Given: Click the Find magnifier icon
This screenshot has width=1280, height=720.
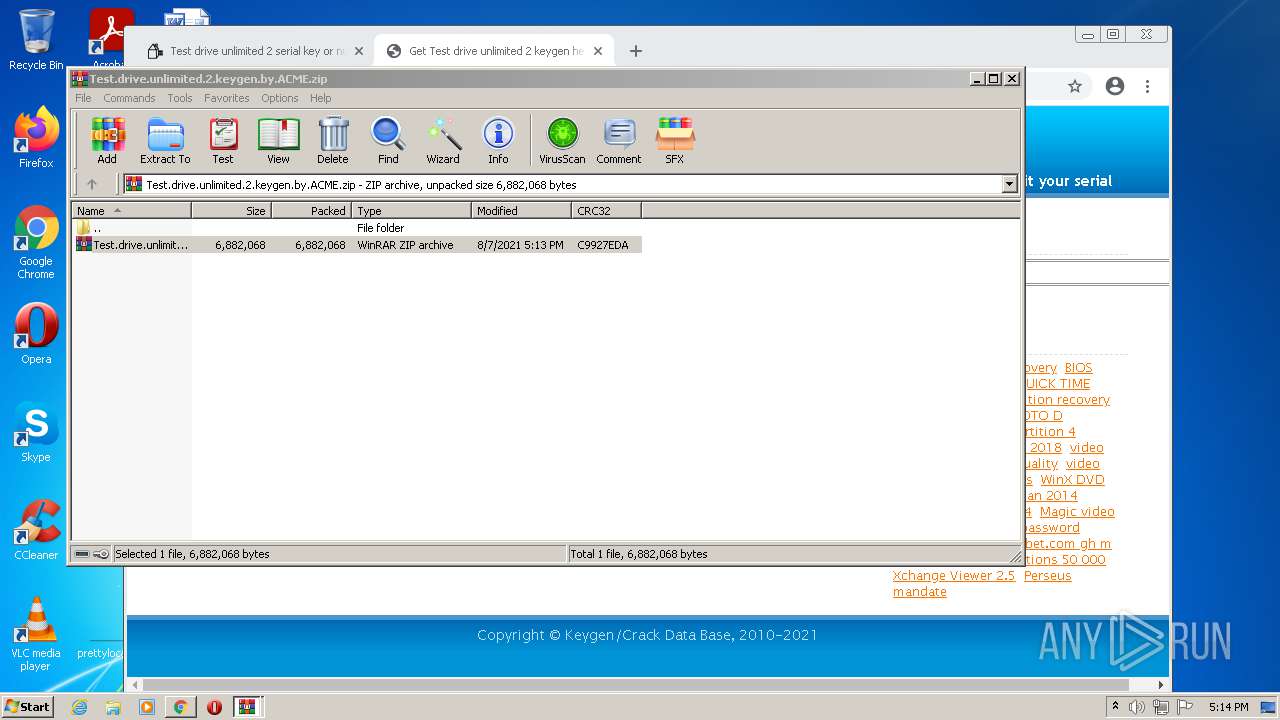Looking at the screenshot, I should pos(388,140).
